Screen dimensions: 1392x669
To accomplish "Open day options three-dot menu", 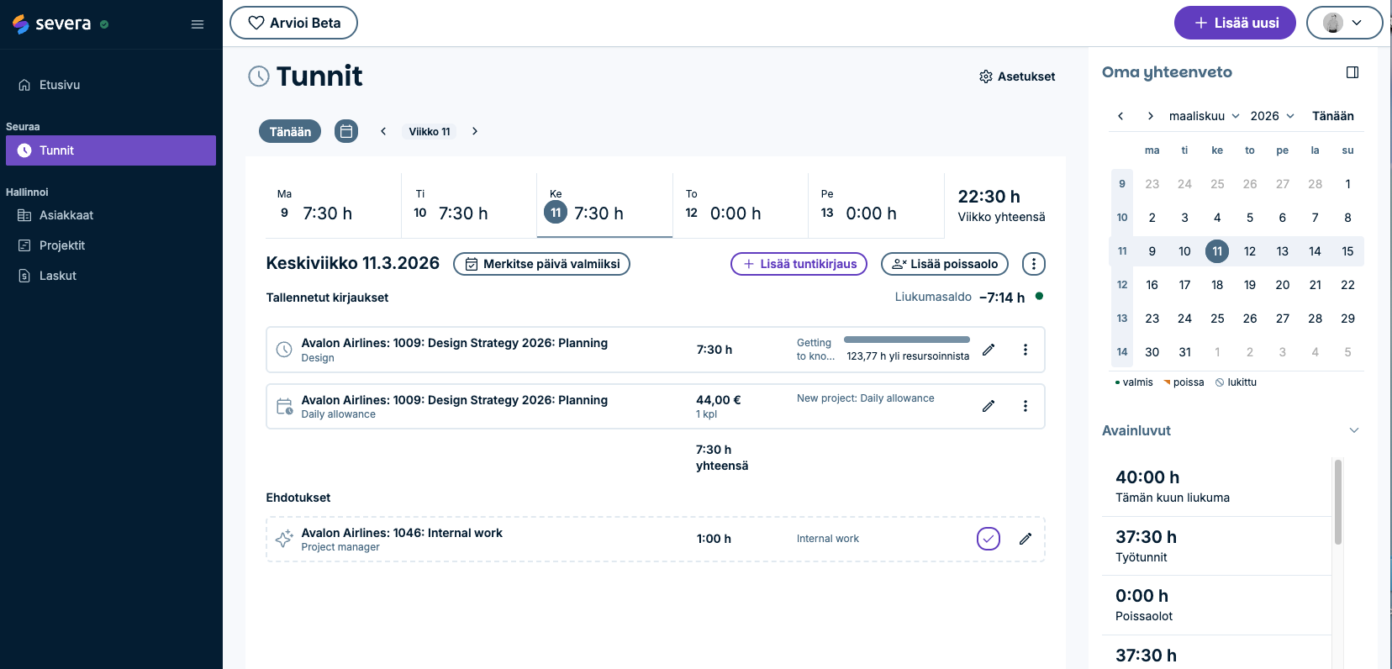I will (1033, 264).
